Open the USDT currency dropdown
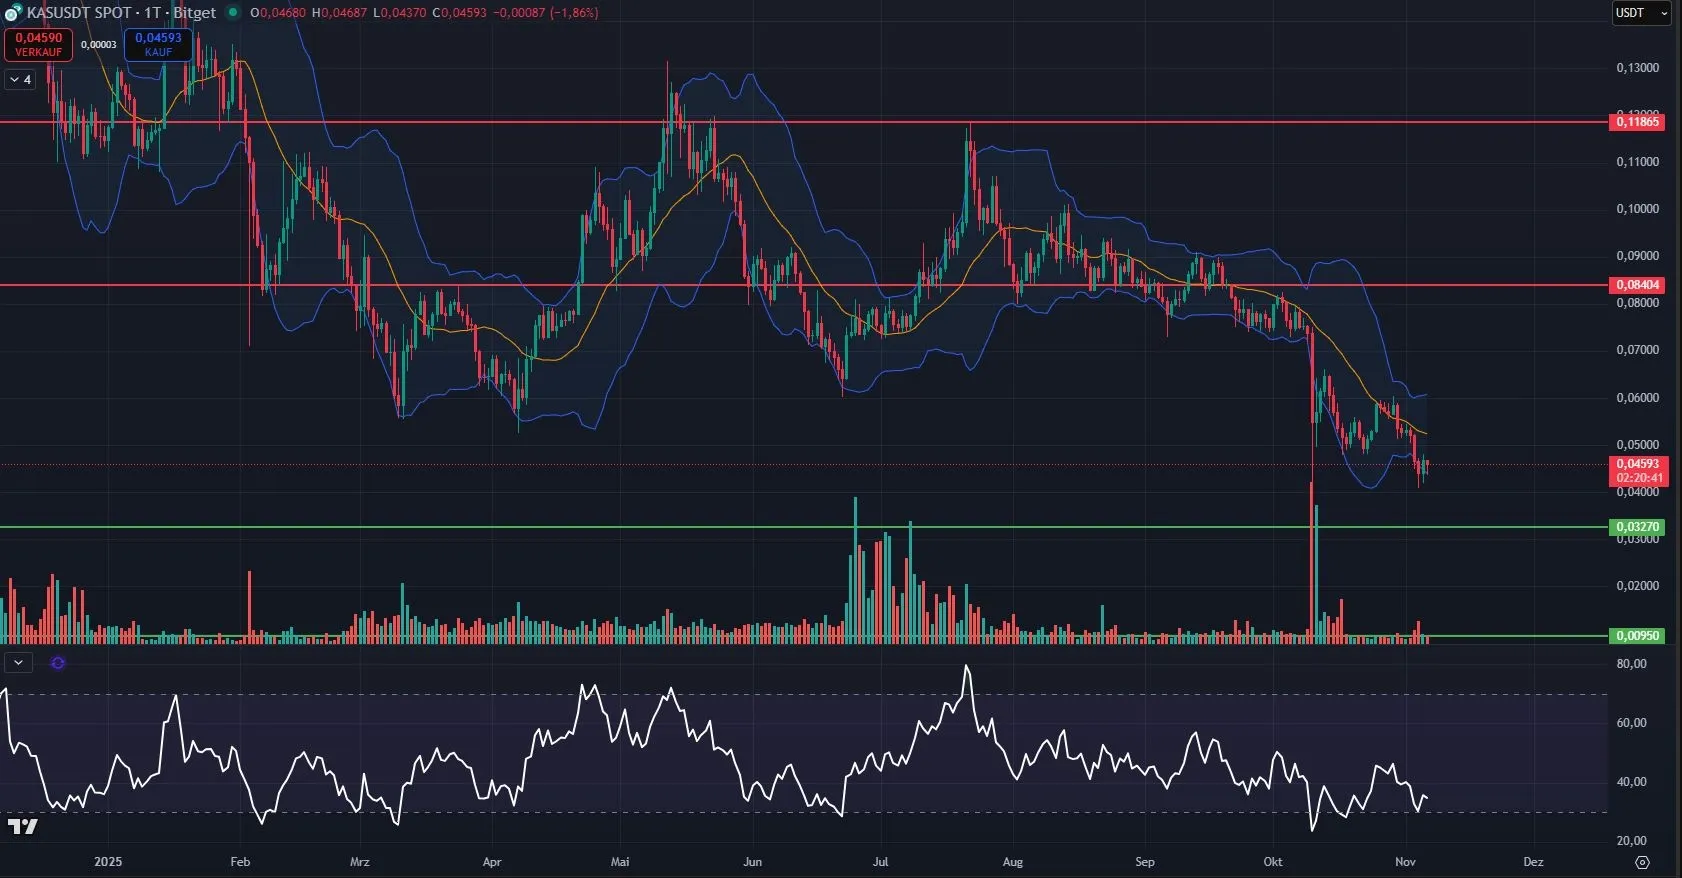 [1641, 13]
